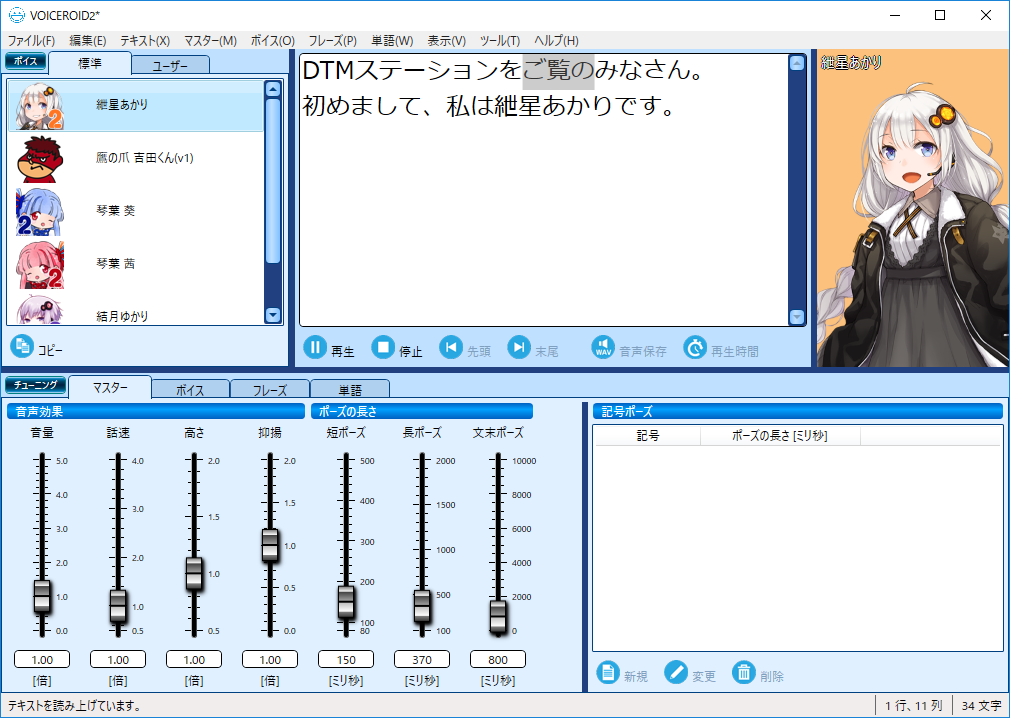Image resolution: width=1010 pixels, height=718 pixels.
Task: Click the 記号 column header
Action: 647,436
